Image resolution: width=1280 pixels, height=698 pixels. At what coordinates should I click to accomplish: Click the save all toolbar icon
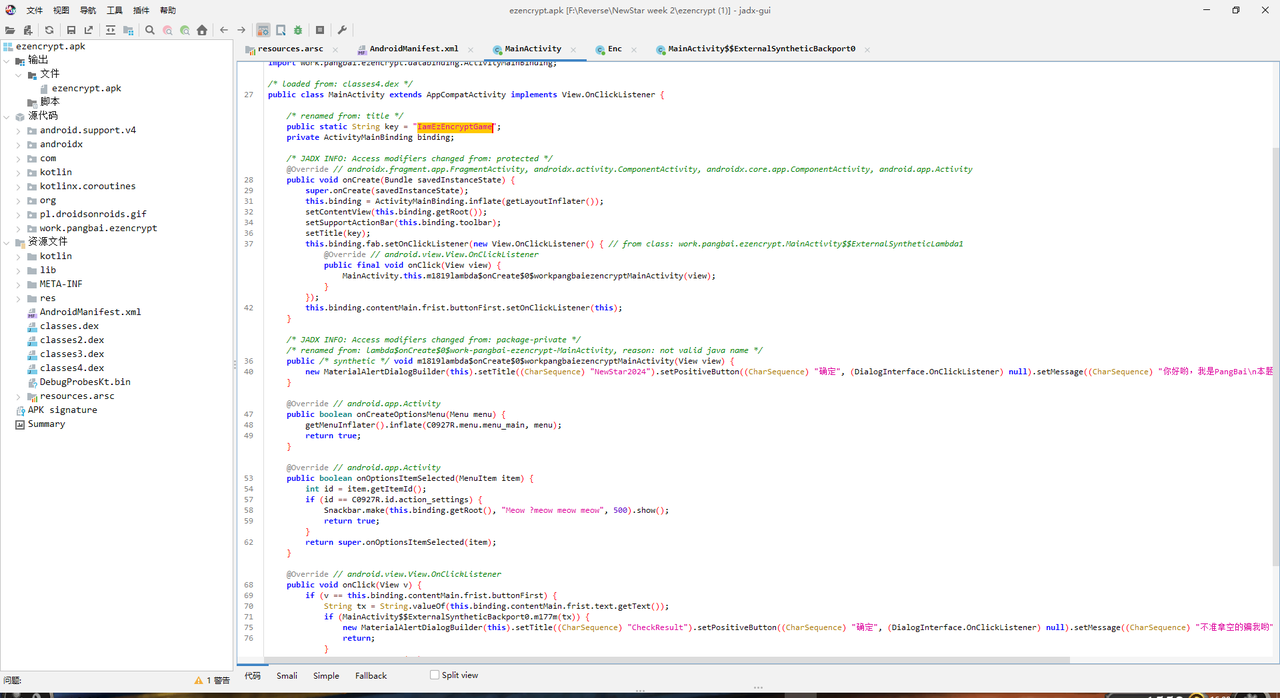tap(71, 30)
